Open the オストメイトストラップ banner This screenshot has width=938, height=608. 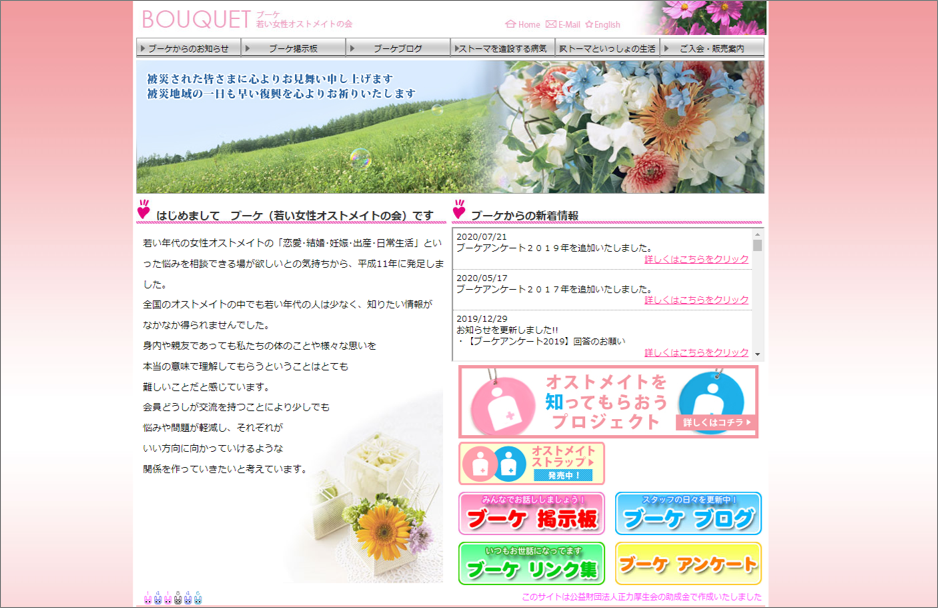click(532, 463)
